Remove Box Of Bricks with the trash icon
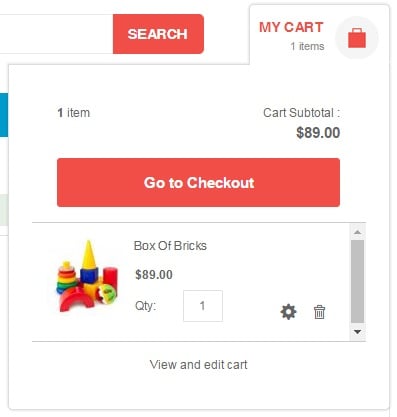 coord(319,312)
